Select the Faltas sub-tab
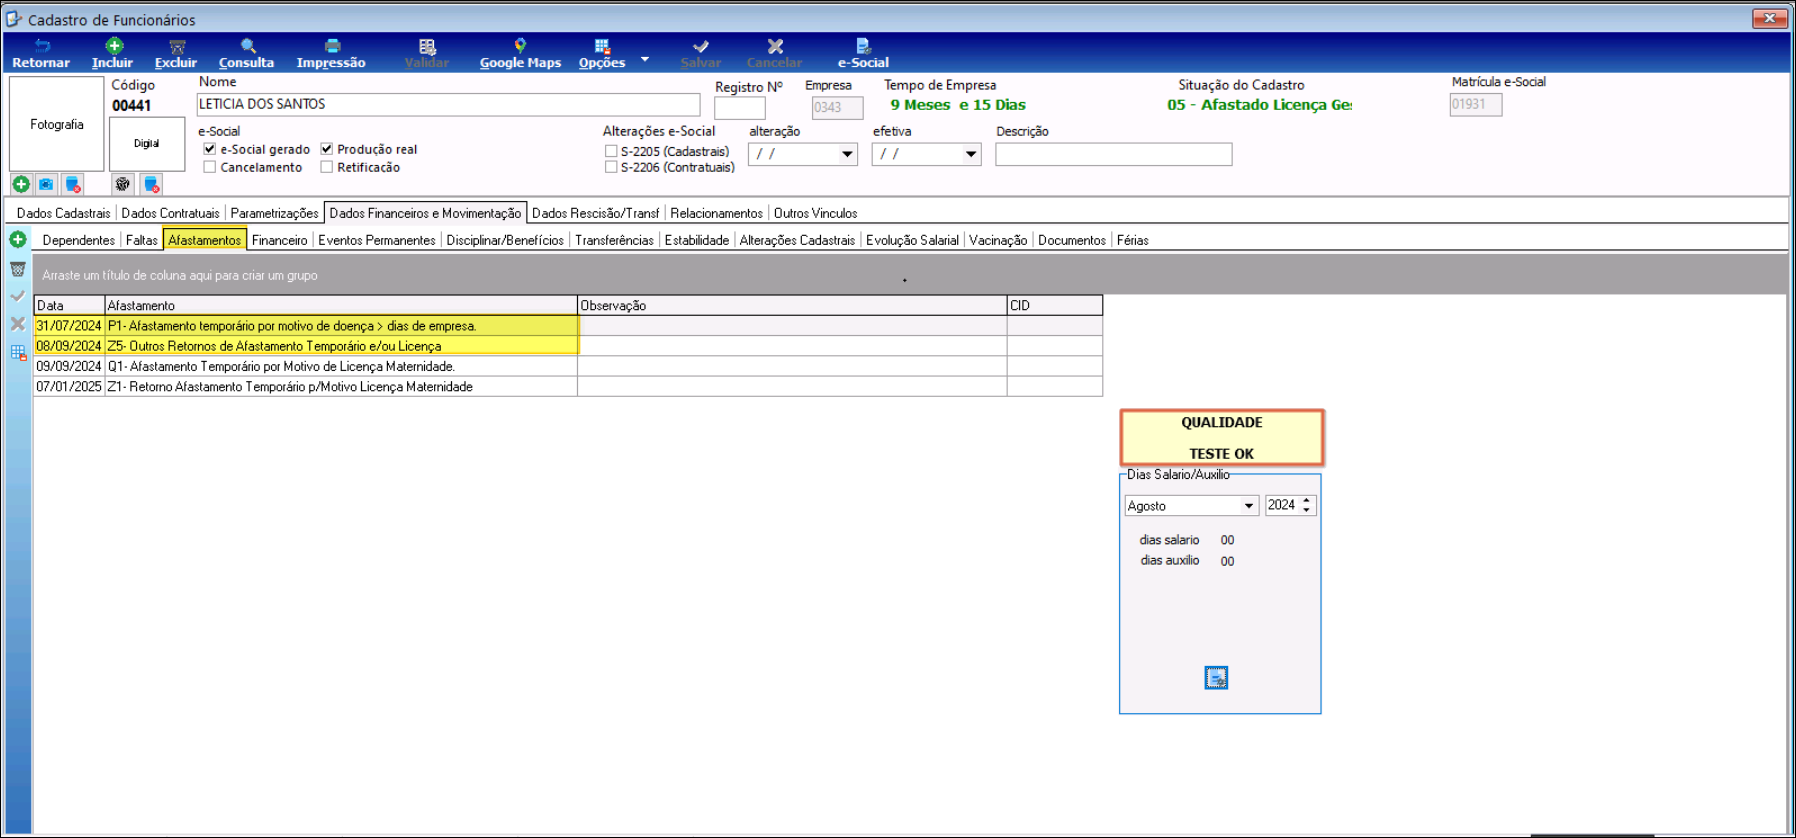Viewport: 1796px width, 838px height. 141,240
